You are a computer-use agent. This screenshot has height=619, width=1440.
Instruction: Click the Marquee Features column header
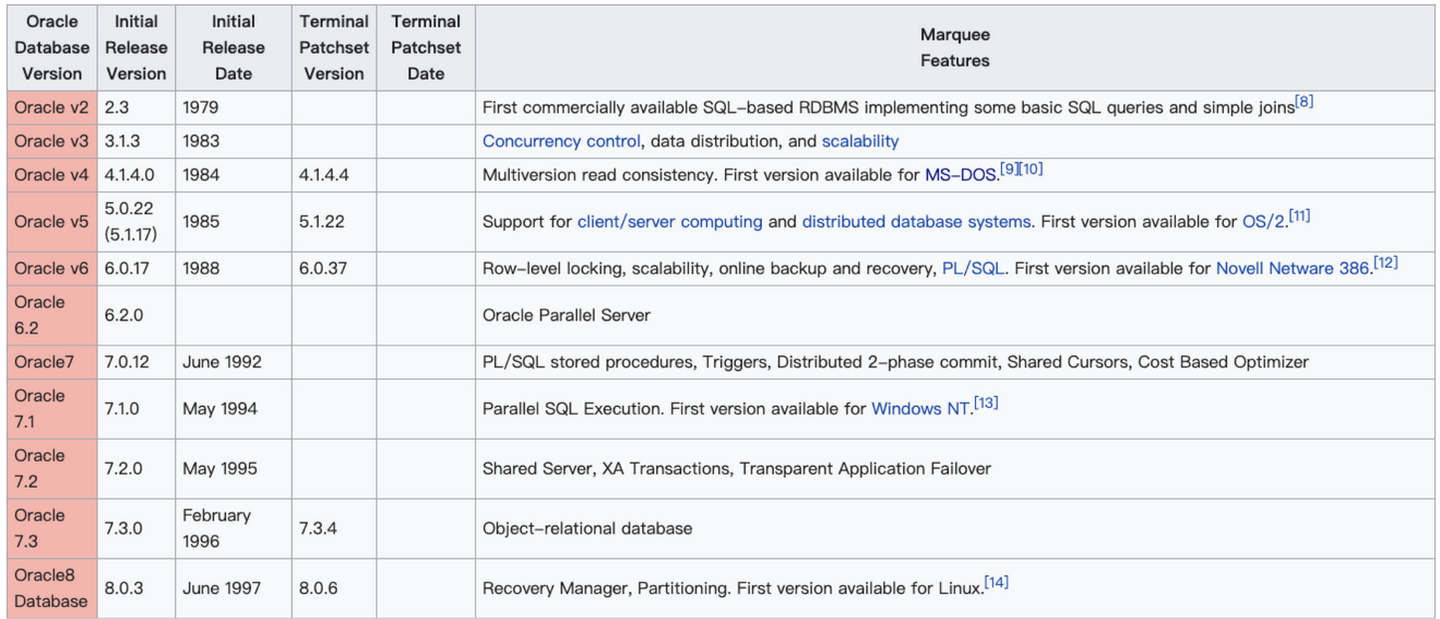954,48
